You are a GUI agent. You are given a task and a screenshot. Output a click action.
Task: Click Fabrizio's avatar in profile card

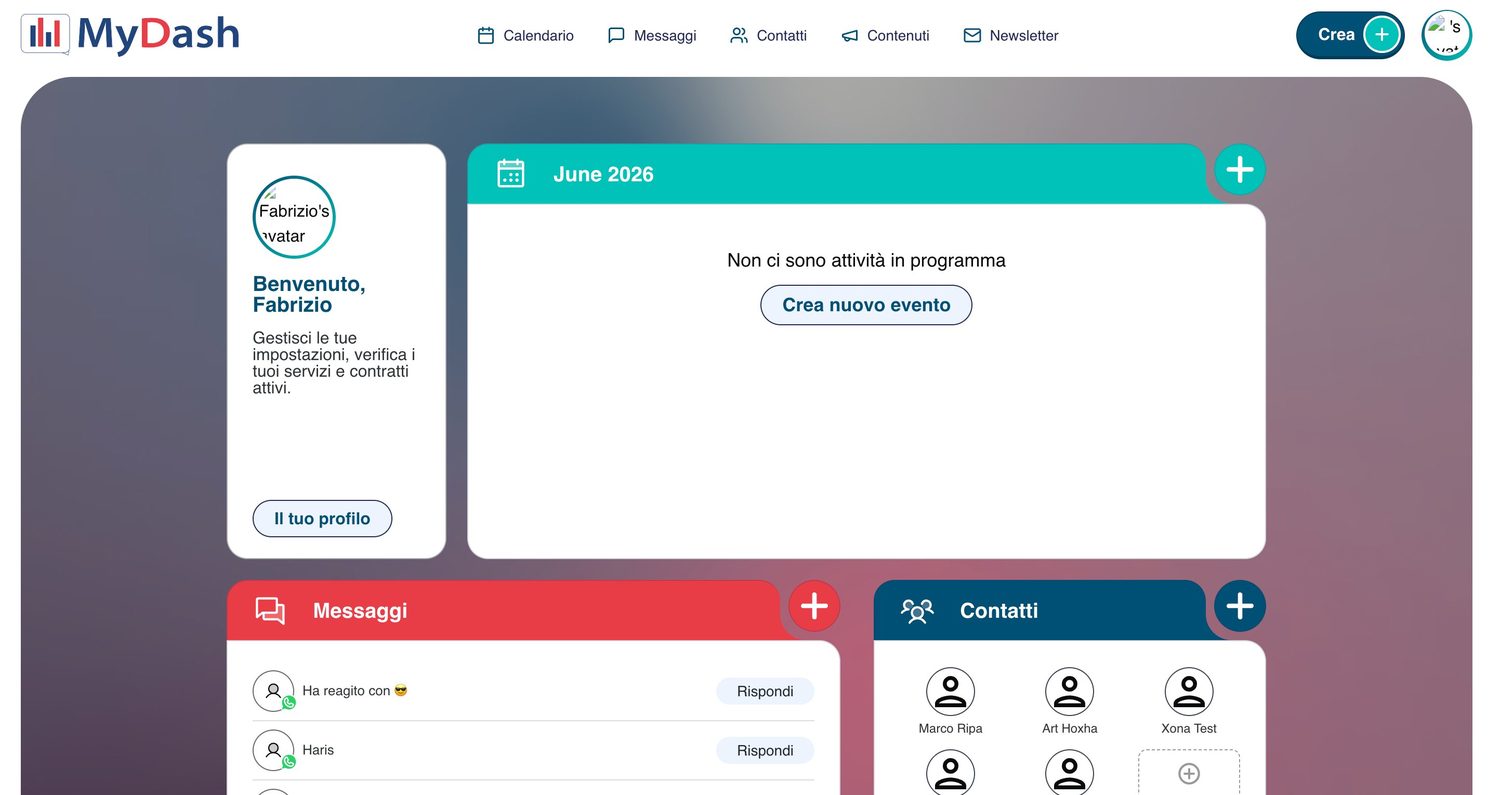[294, 217]
